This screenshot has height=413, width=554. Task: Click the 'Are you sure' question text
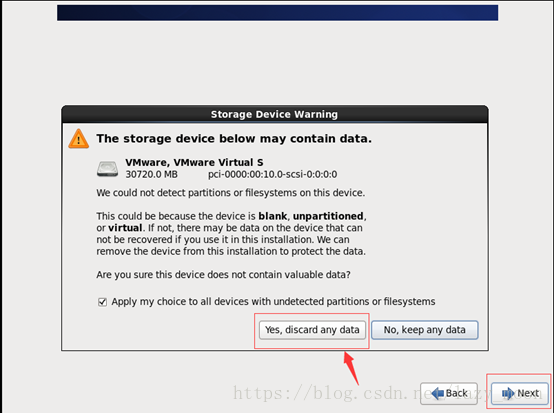click(223, 275)
